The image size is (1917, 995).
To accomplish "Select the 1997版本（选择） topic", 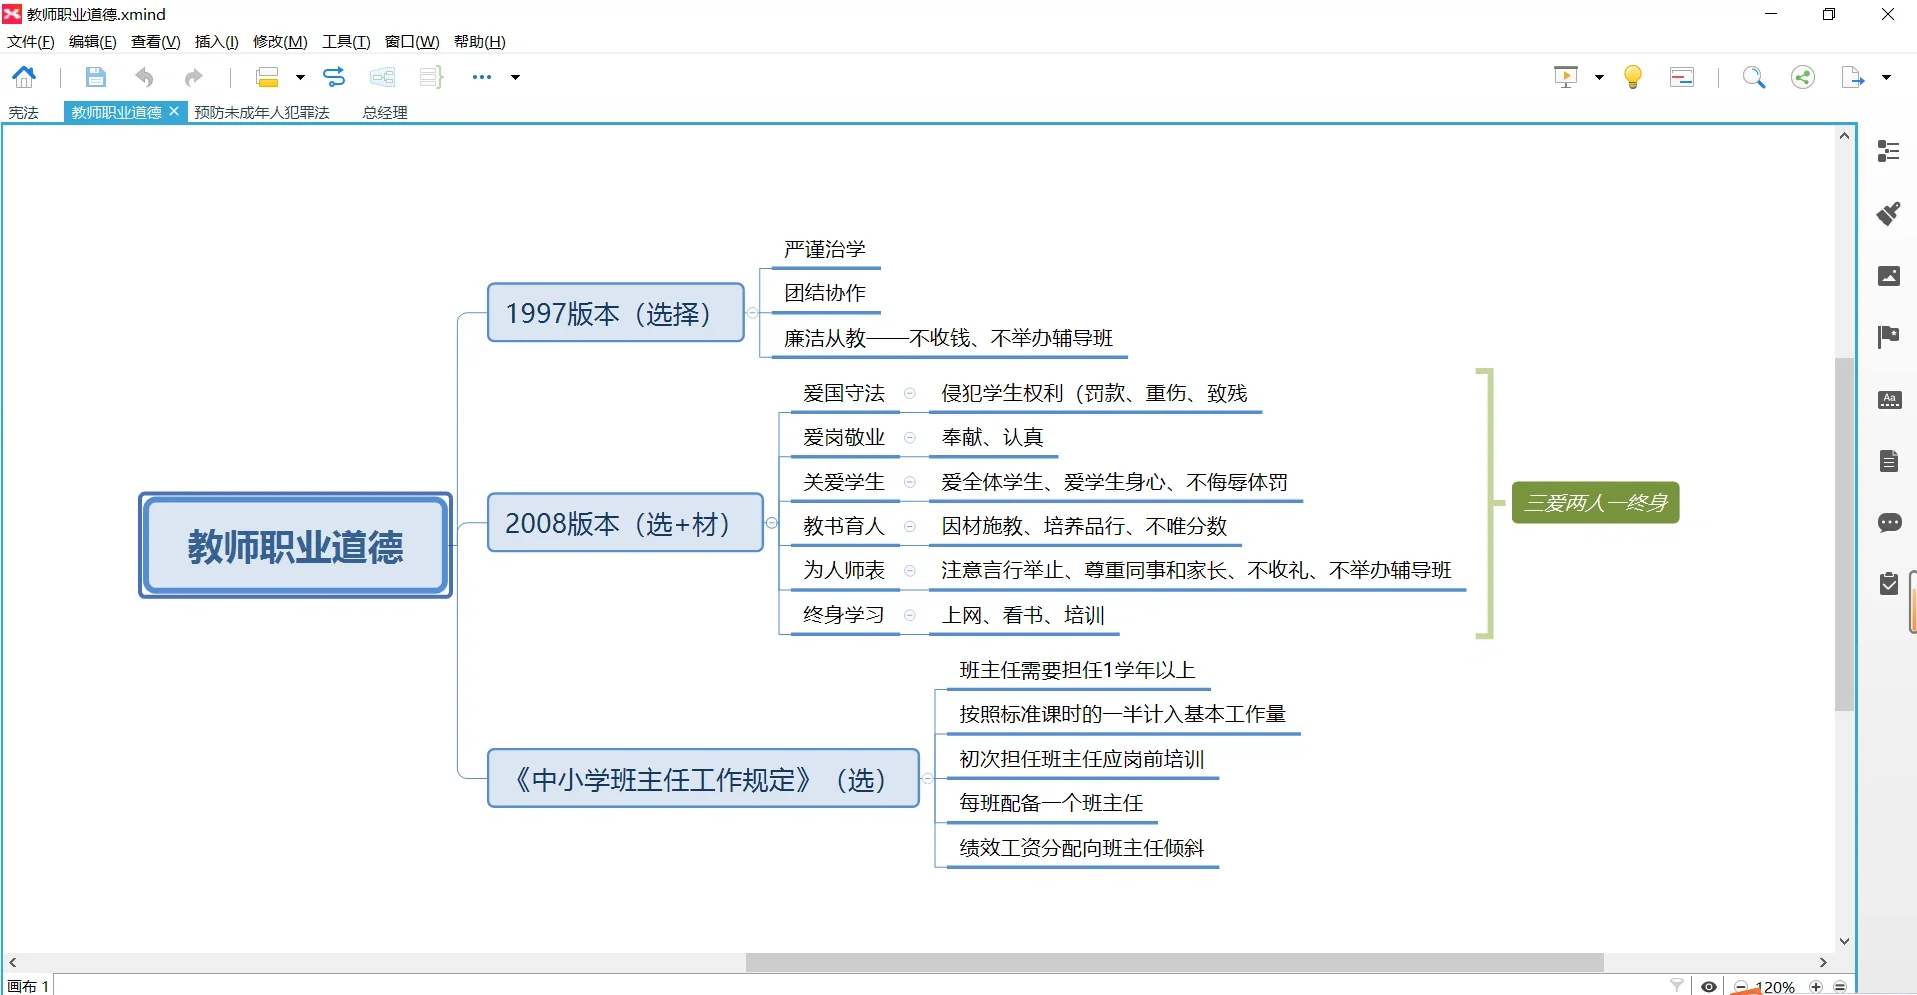I will pyautogui.click(x=616, y=313).
